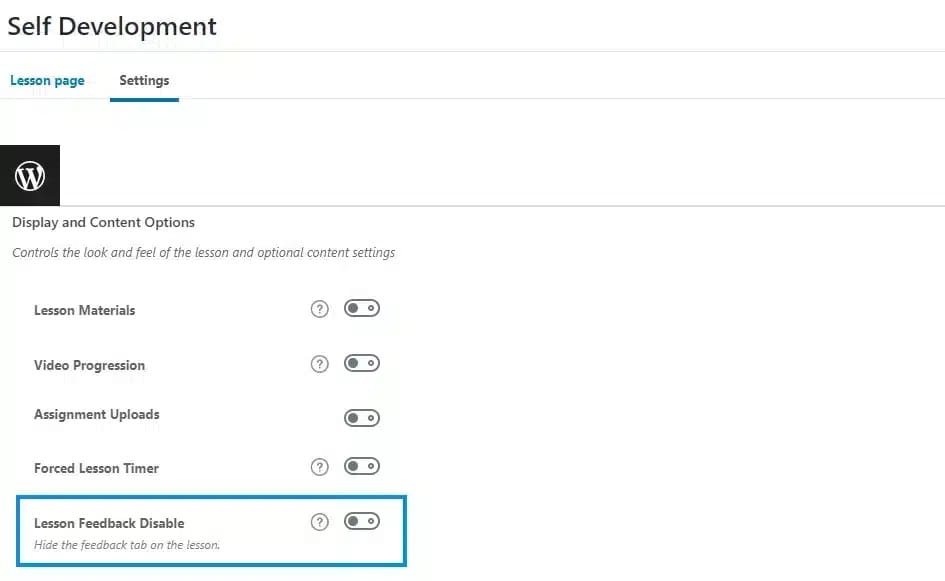945x581 pixels.
Task: Show help for Video Progression
Action: (319, 364)
